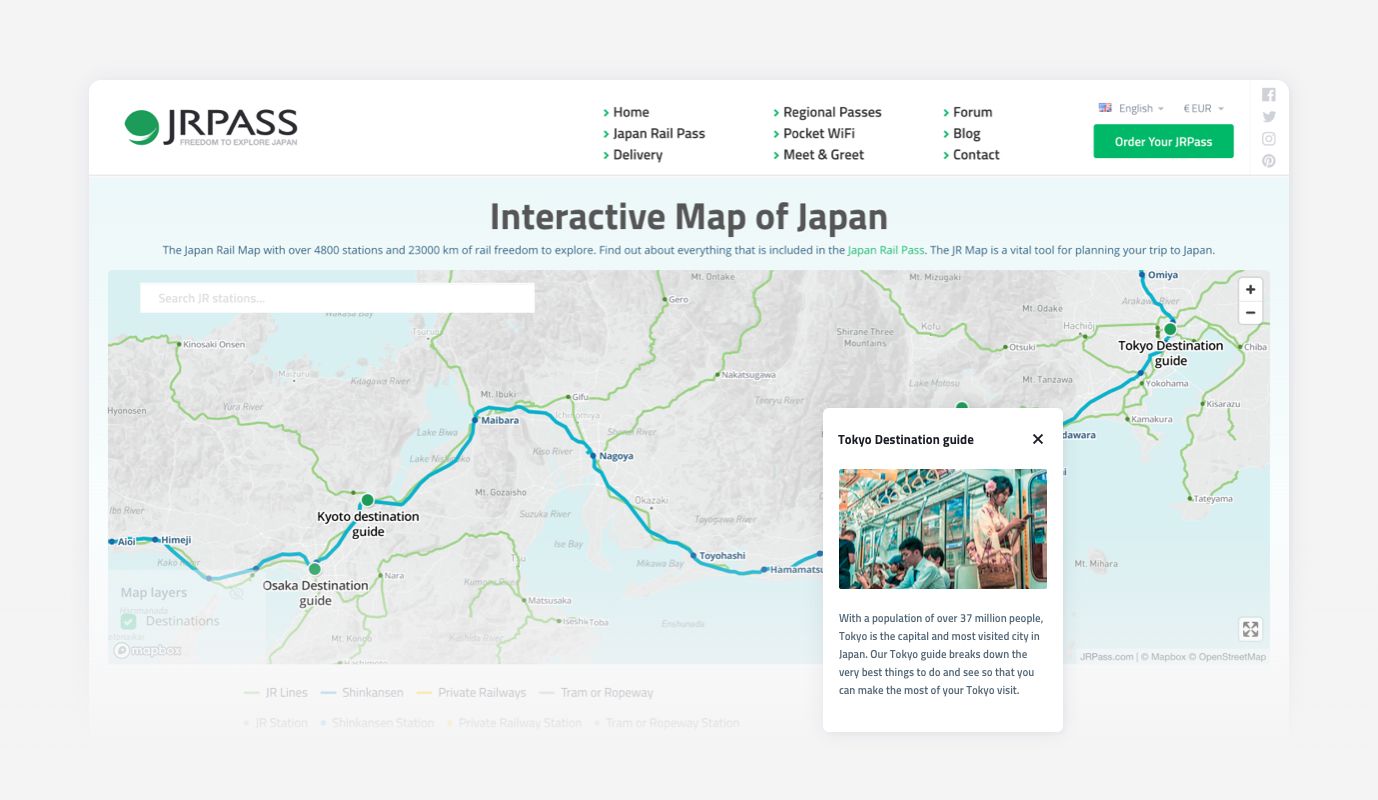The height and width of the screenshot is (800, 1378).
Task: Open Pocket WiFi menu item
Action: tap(819, 133)
